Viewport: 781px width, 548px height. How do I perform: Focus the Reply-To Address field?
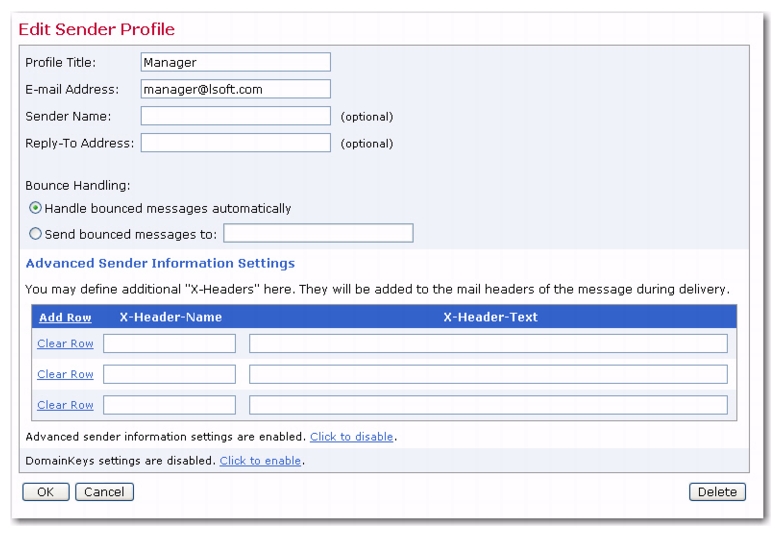236,143
